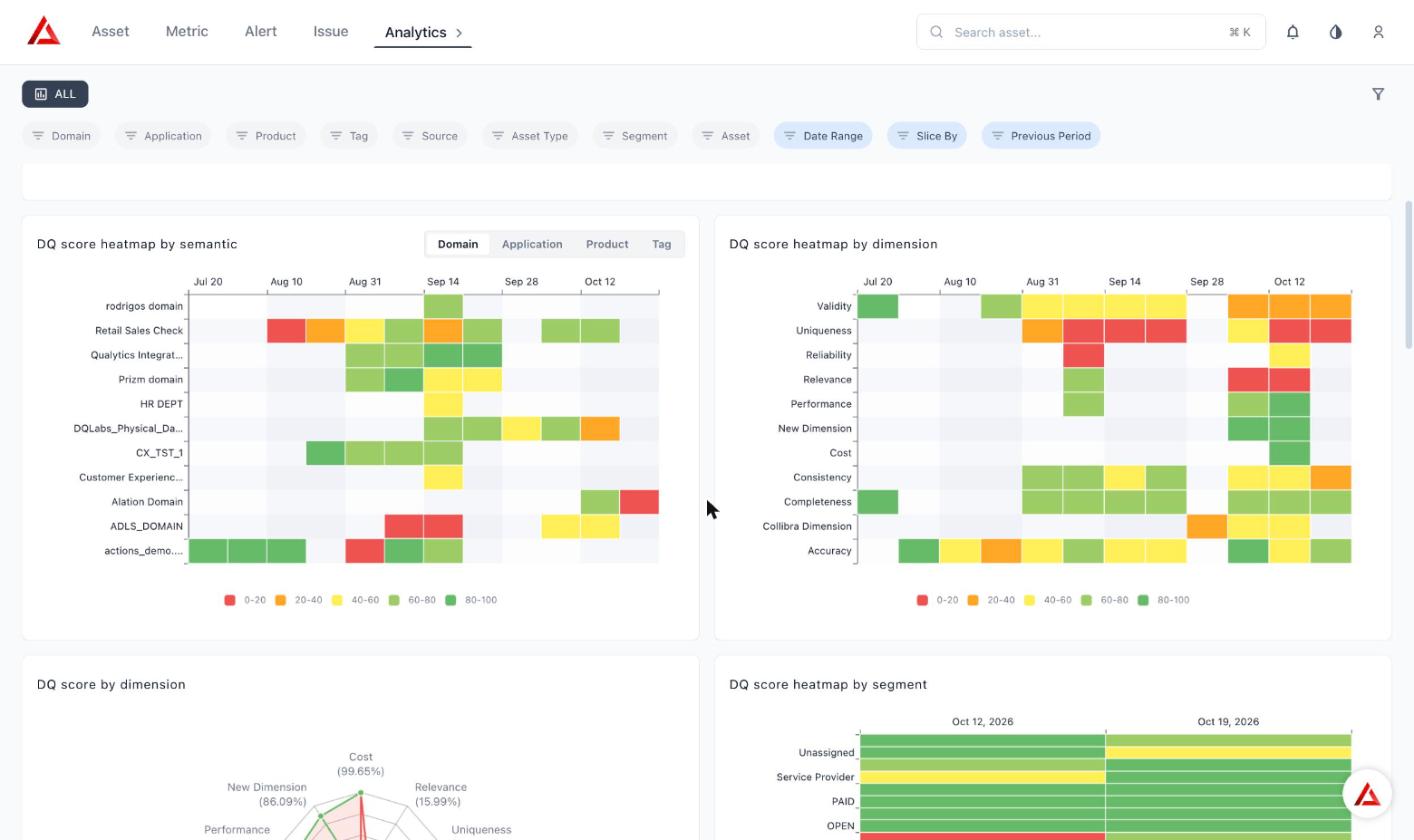Click the Accuracy row label
1414x840 pixels.
pos(829,551)
